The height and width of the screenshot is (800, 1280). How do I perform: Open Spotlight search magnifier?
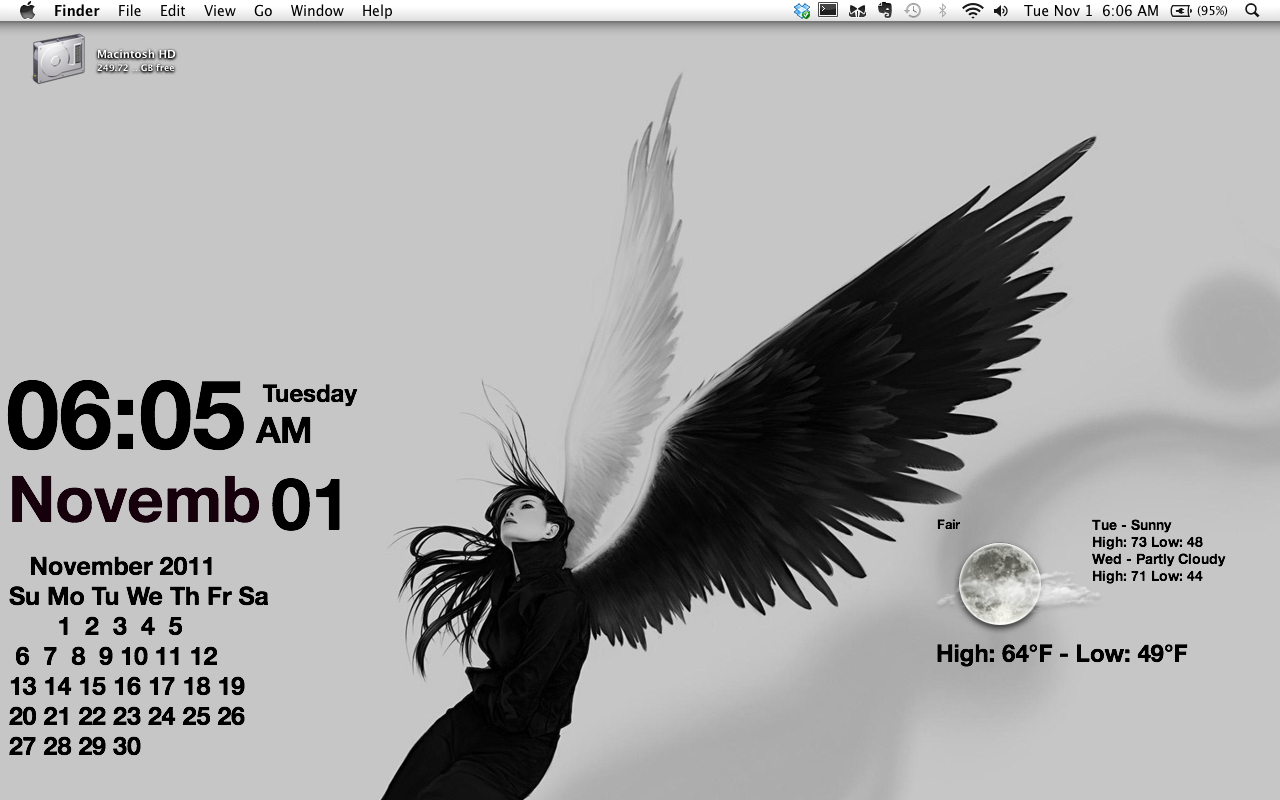(x=1252, y=11)
